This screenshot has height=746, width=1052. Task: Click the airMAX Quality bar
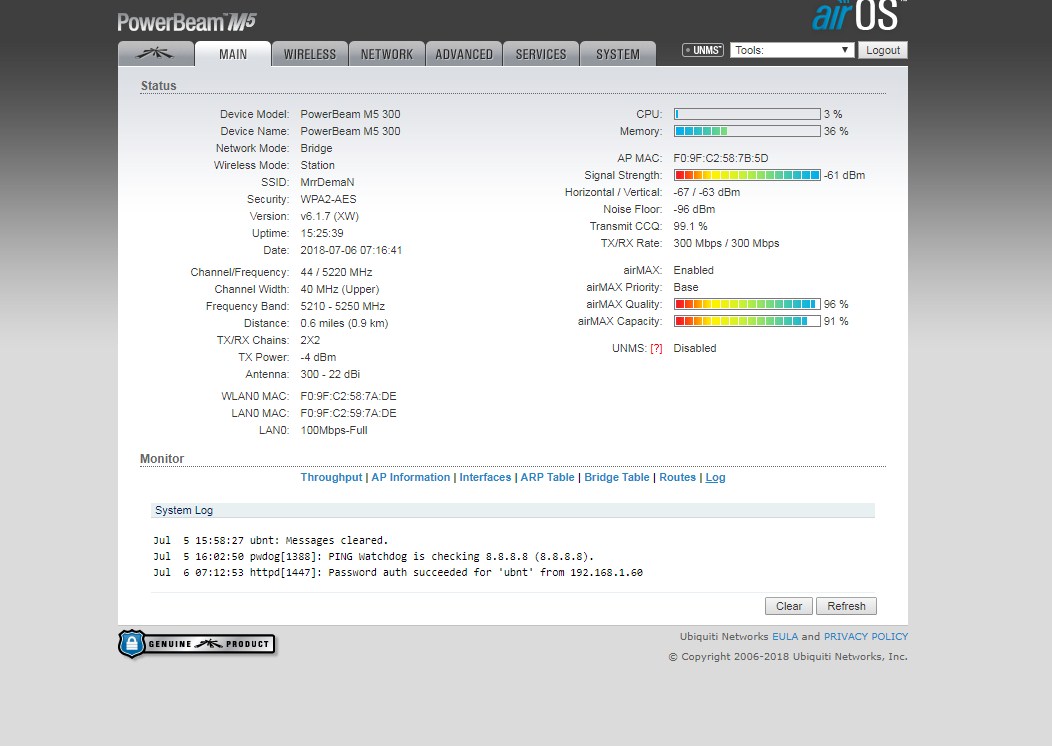[747, 304]
